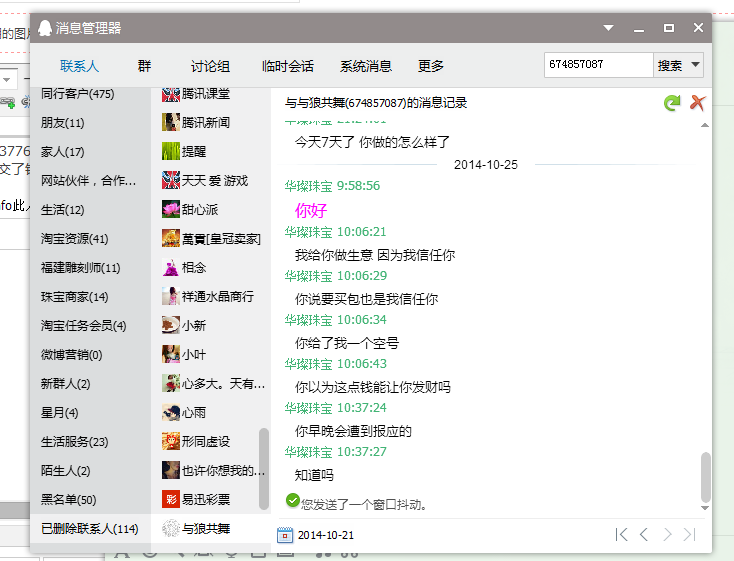Click the 提醒 contact avatar
This screenshot has width=734, height=561.
click(171, 151)
